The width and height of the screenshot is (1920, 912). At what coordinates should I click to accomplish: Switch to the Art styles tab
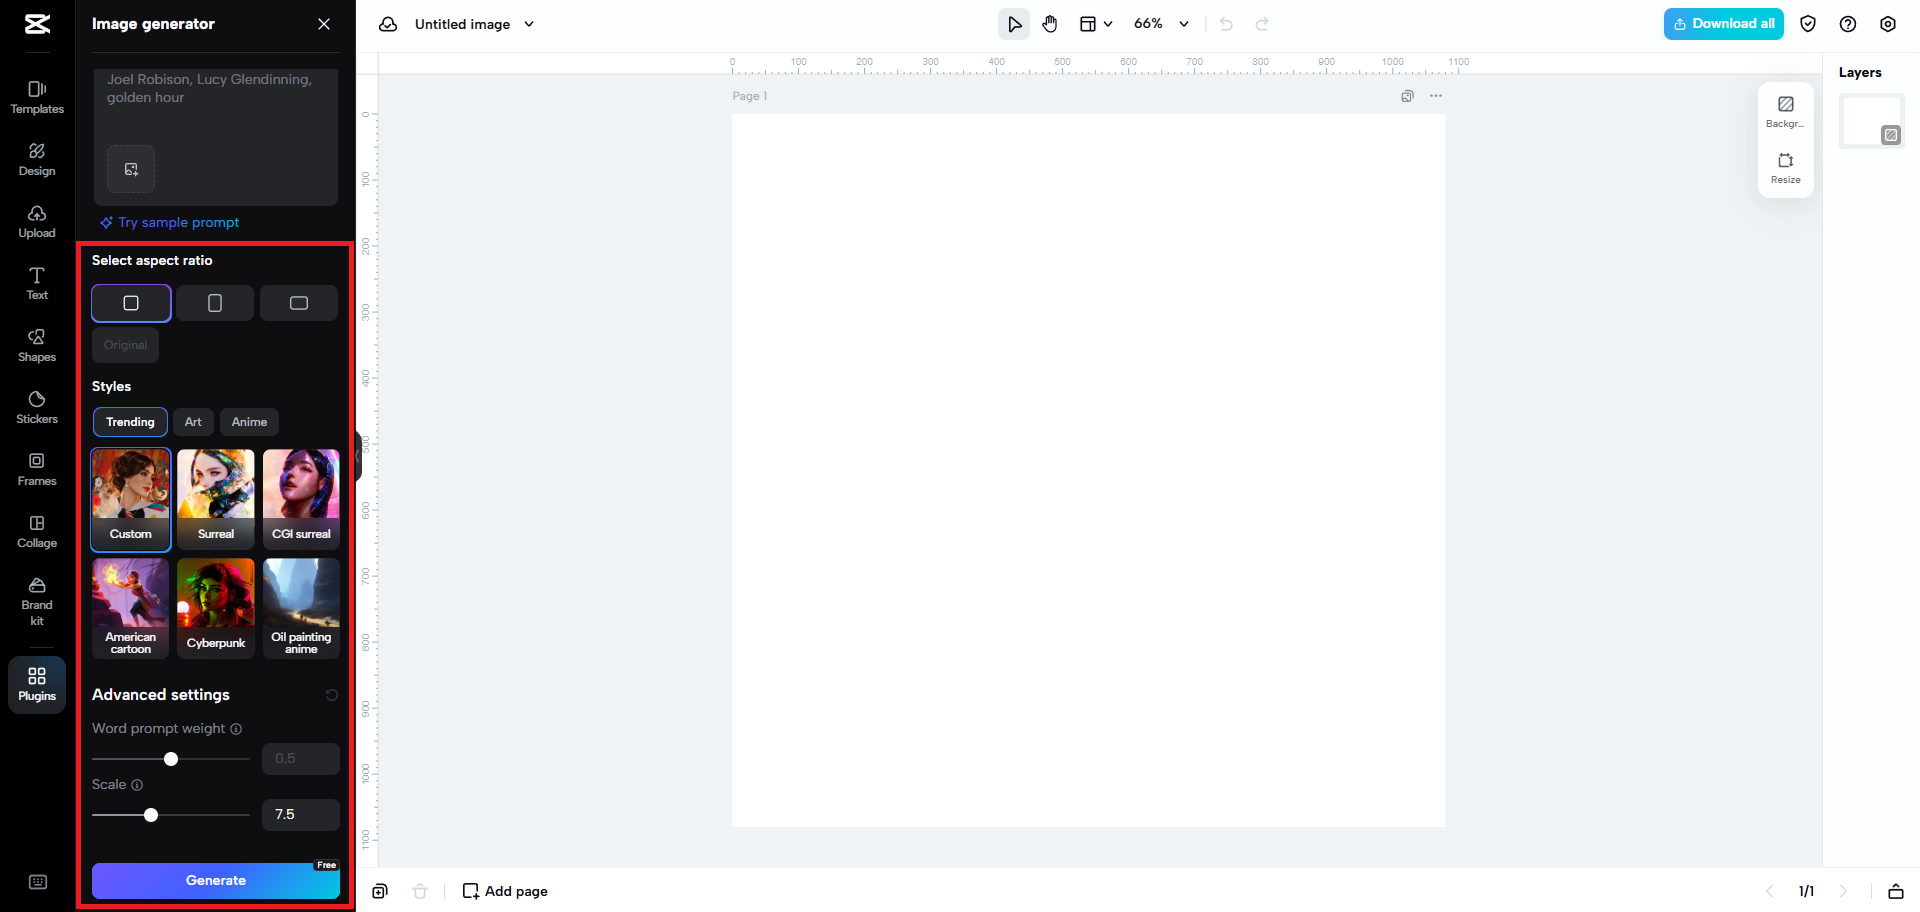pos(193,421)
